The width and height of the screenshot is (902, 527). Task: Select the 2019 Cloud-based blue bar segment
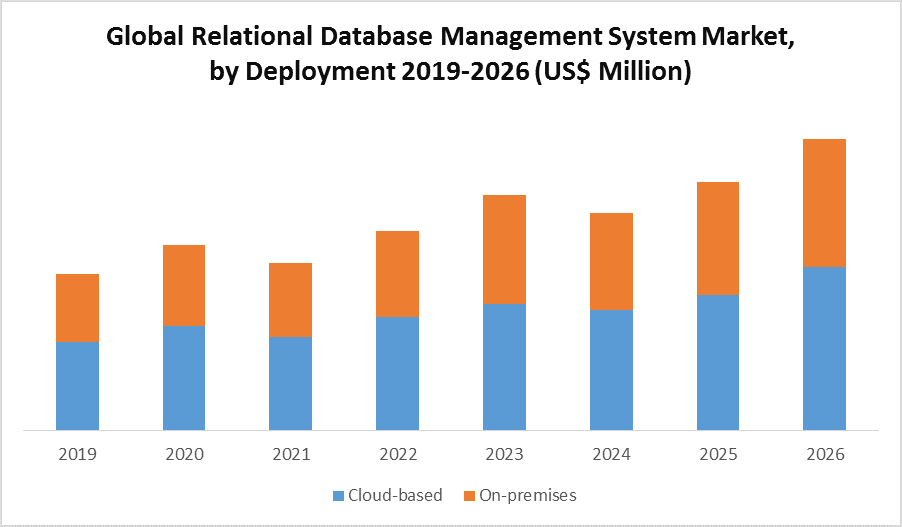pyautogui.click(x=78, y=386)
